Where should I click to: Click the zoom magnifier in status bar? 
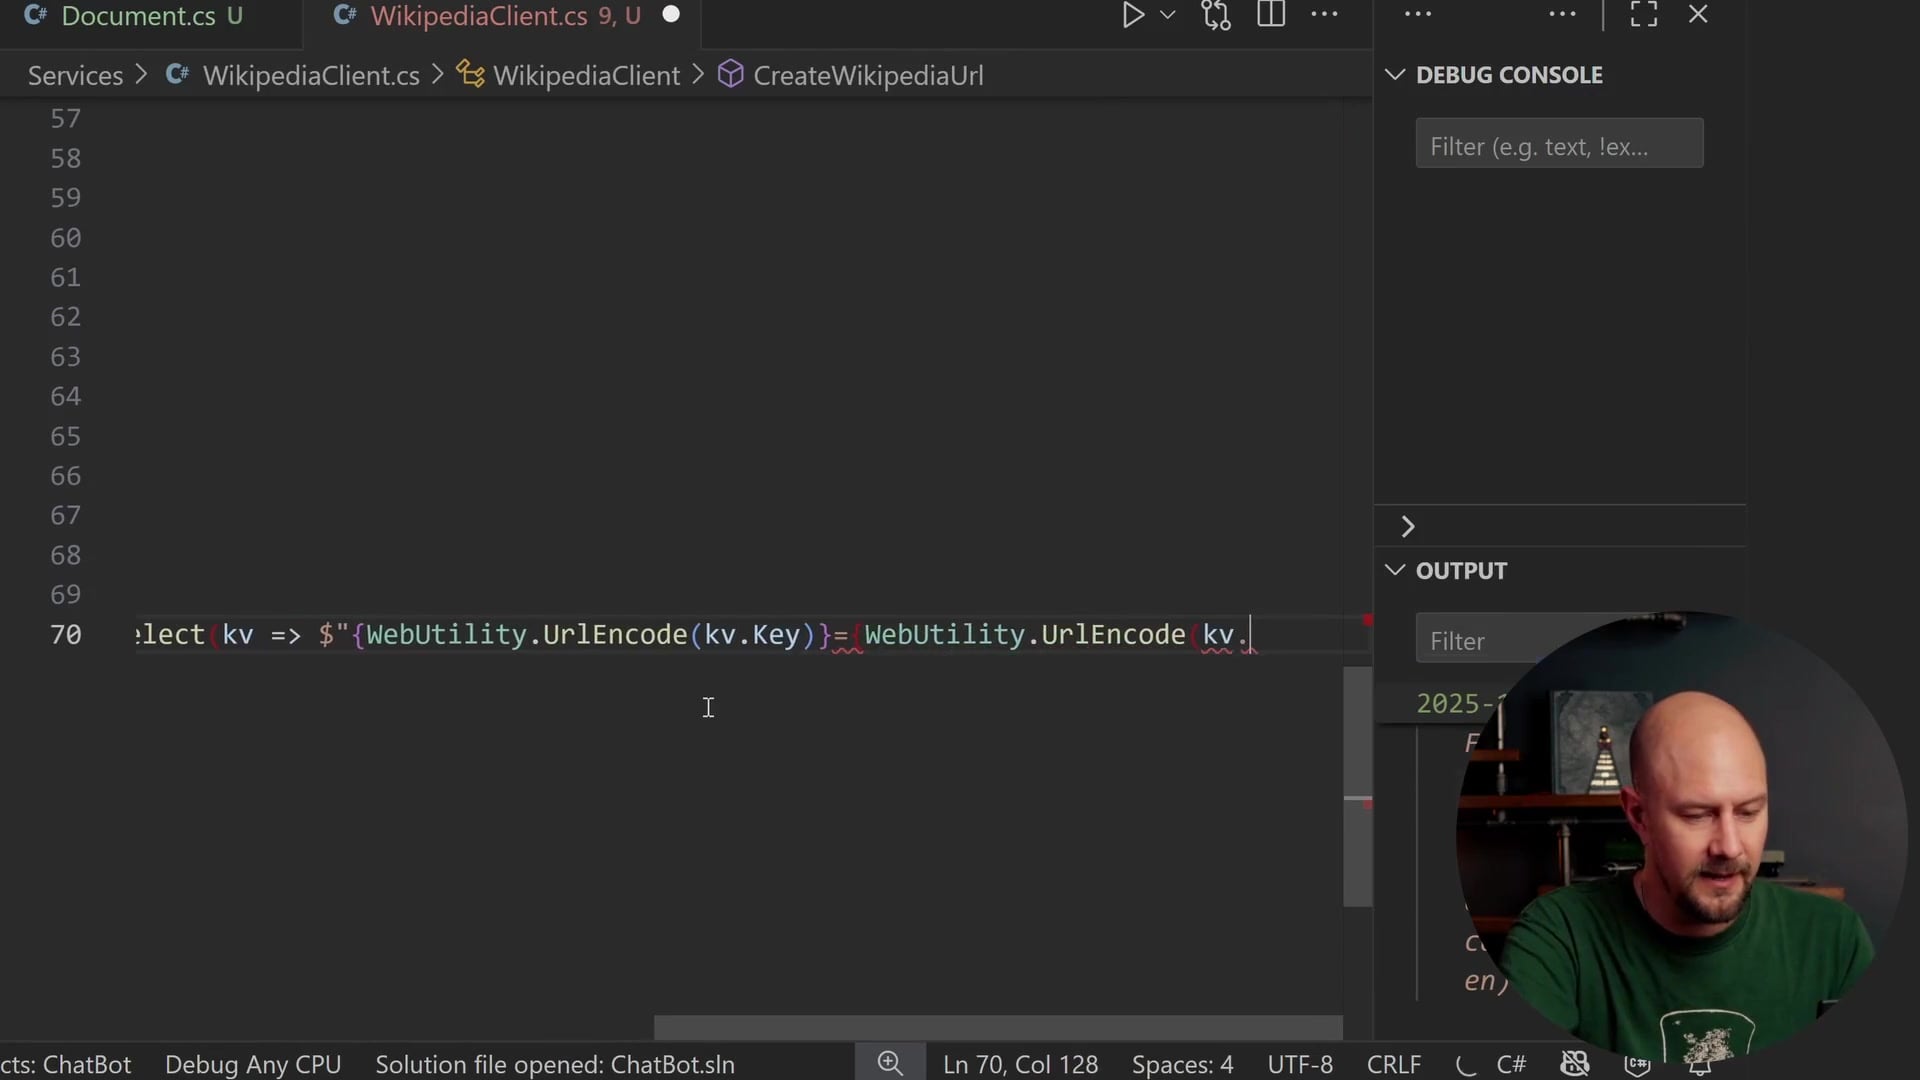[890, 1064]
